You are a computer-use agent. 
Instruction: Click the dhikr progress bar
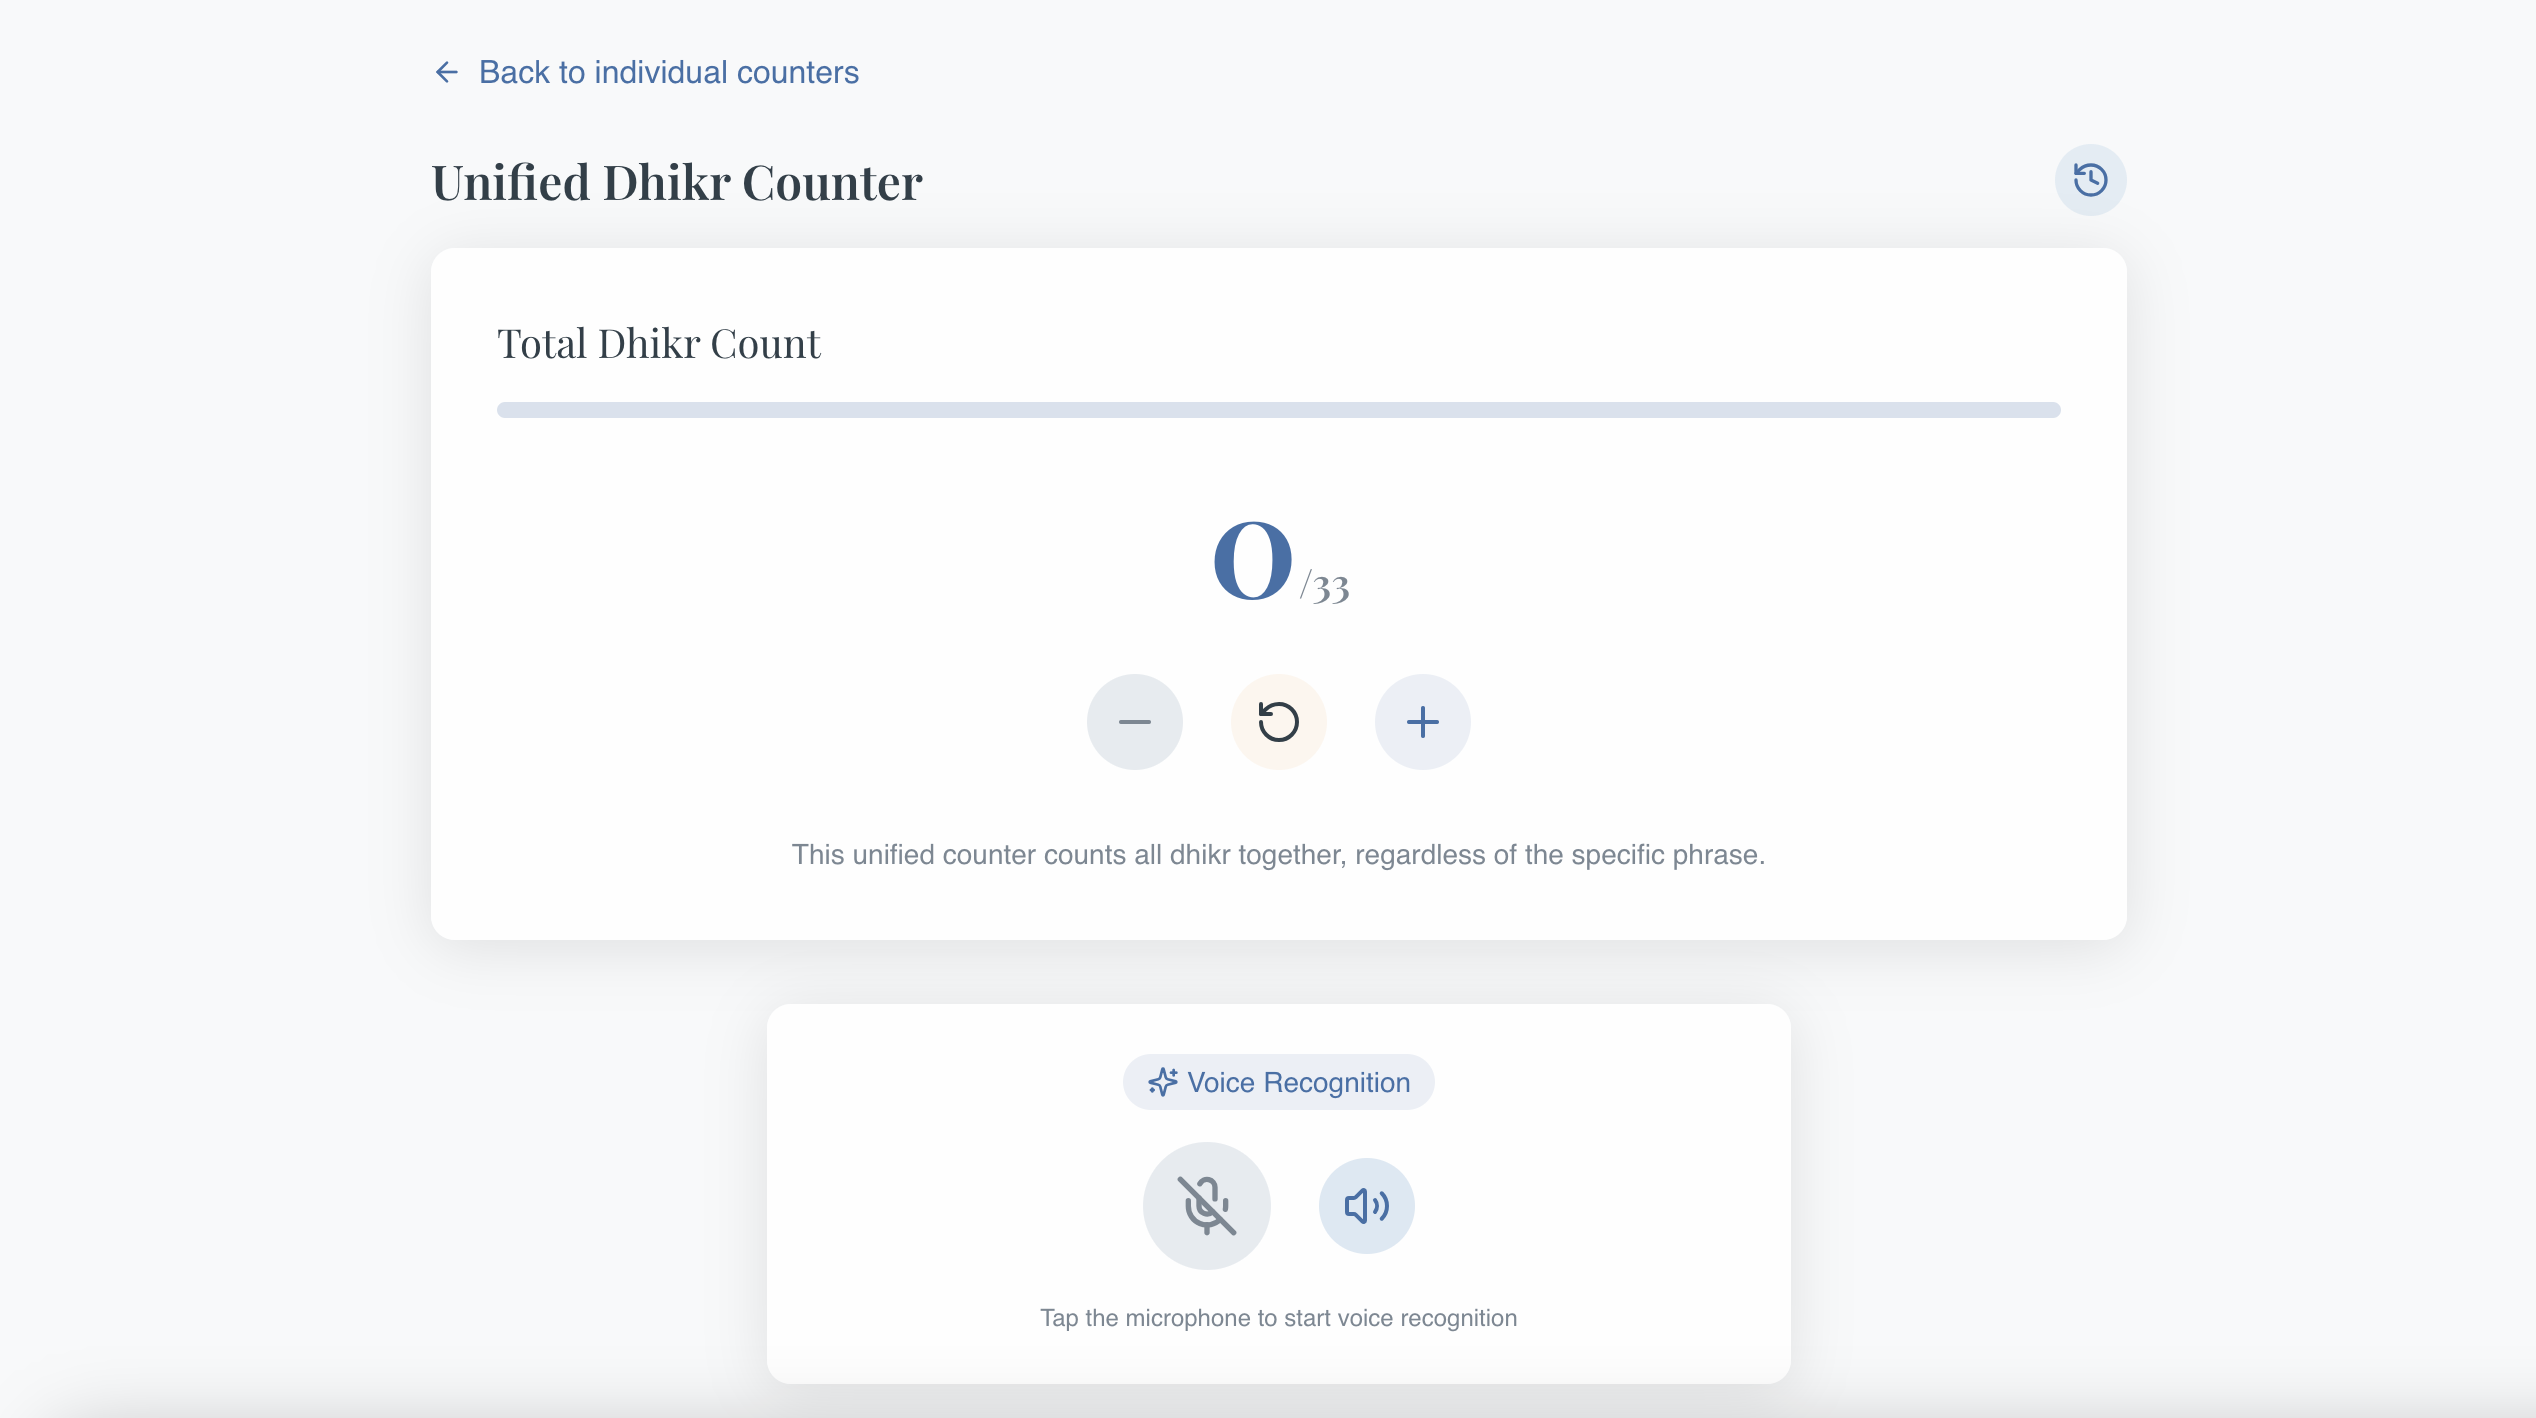click(1279, 410)
